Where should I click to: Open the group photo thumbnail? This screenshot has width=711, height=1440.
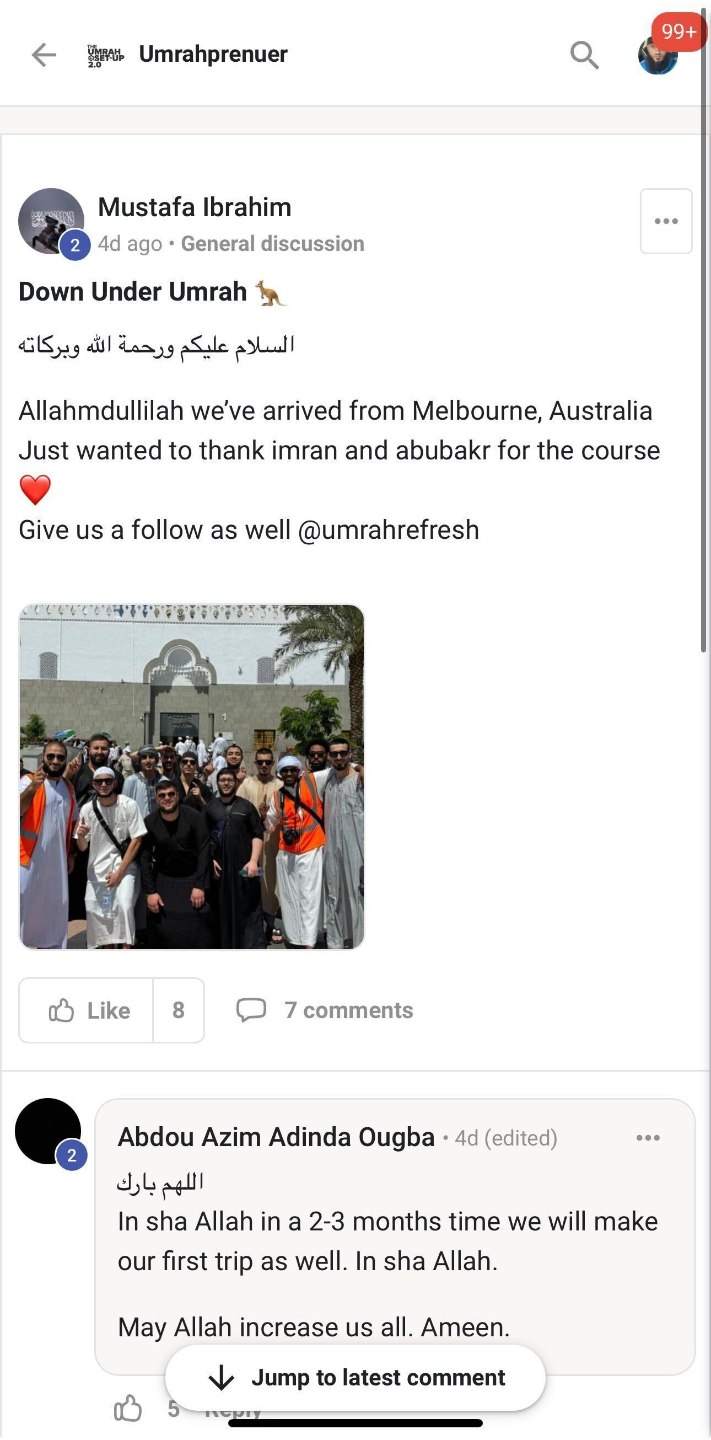[x=192, y=776]
